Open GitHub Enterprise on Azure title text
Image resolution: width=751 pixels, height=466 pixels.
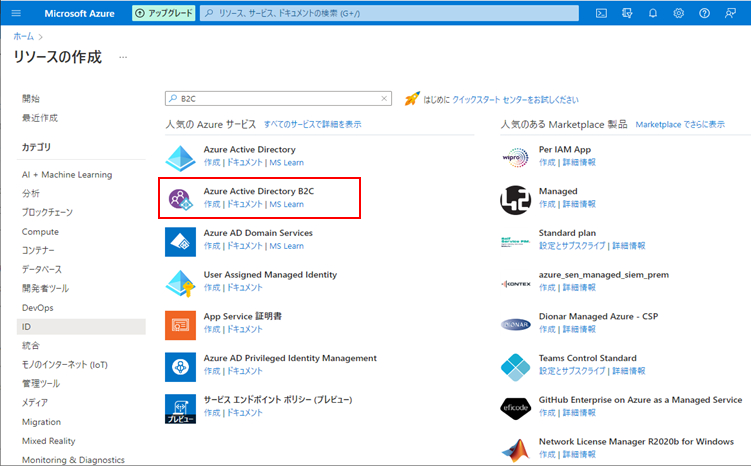tap(640, 399)
